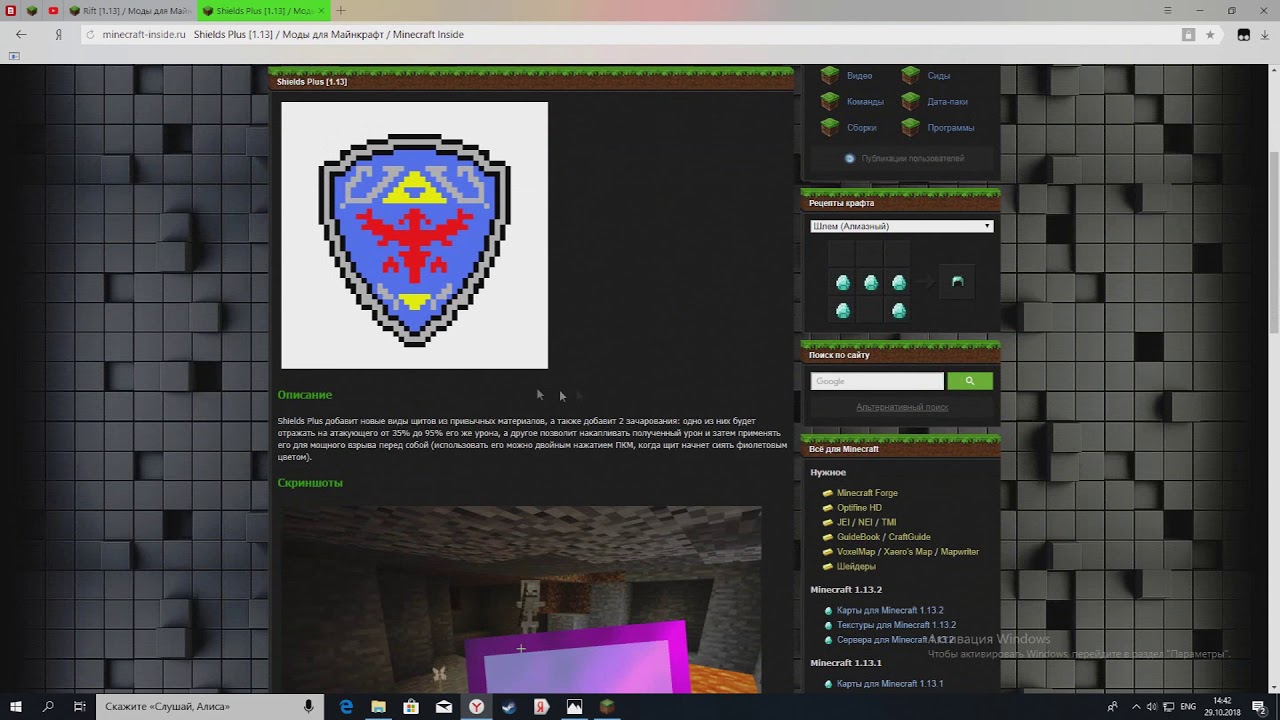The image size is (1280, 720).
Task: Open the Программы section link
Action: 950,128
